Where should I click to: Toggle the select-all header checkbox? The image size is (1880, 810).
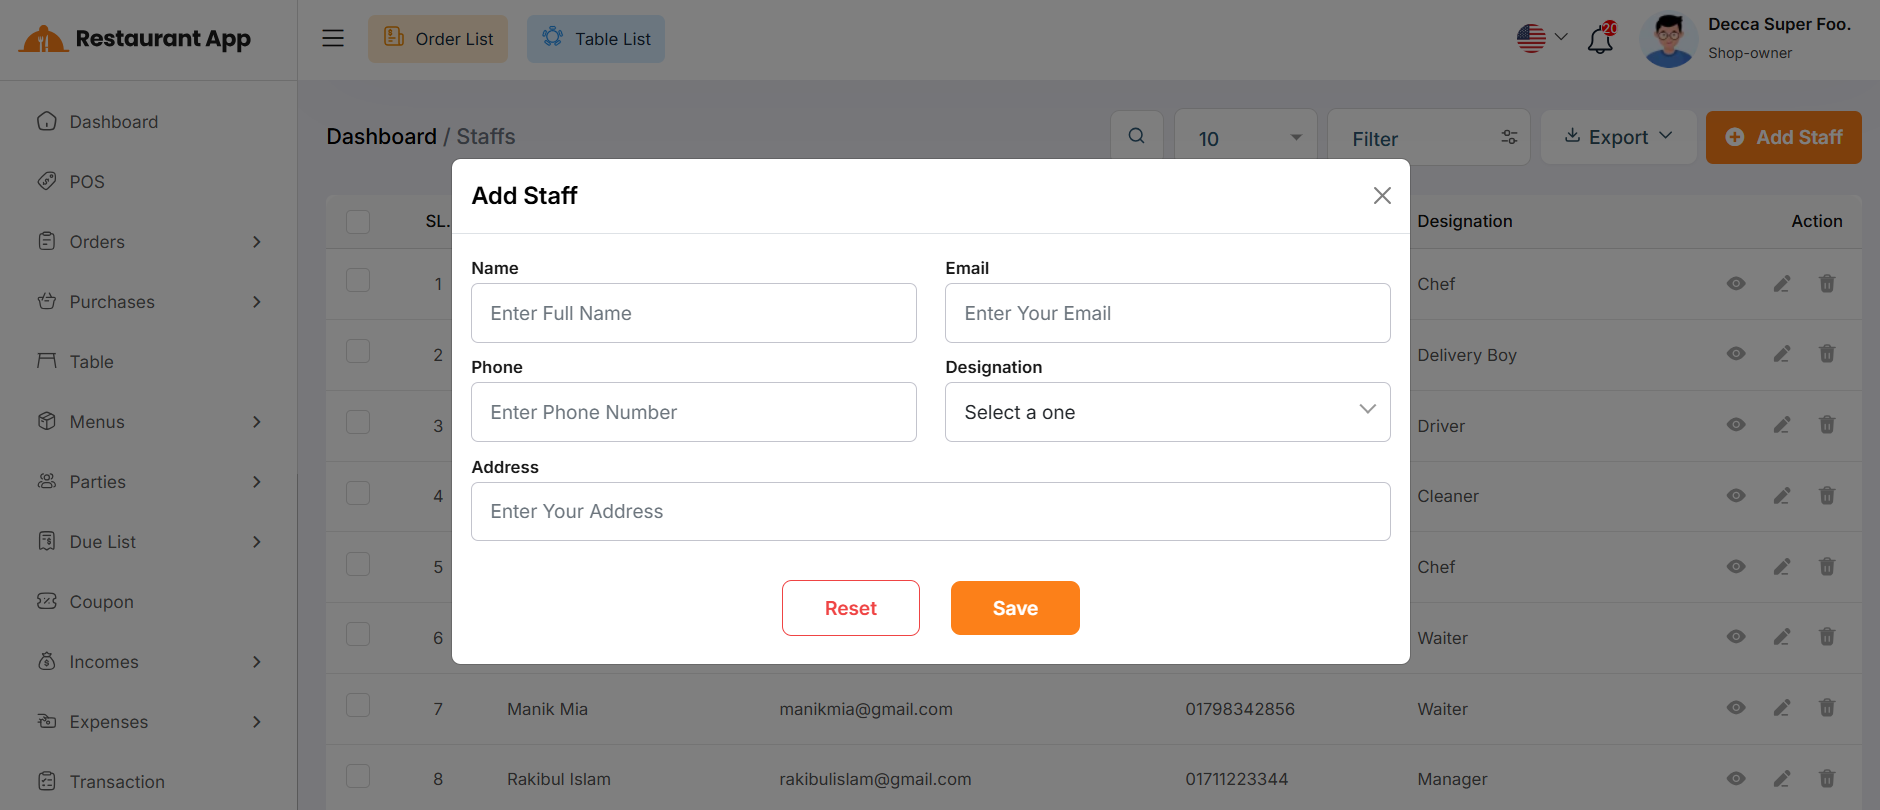pyautogui.click(x=358, y=221)
